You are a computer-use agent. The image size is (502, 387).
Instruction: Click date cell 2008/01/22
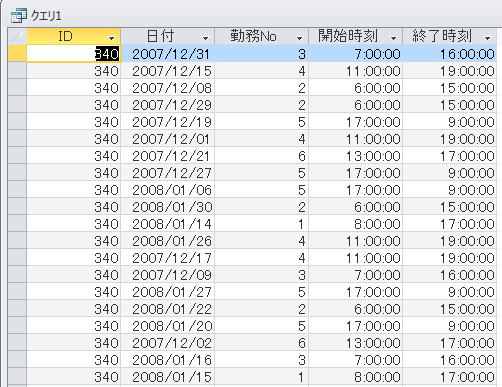[168, 309]
